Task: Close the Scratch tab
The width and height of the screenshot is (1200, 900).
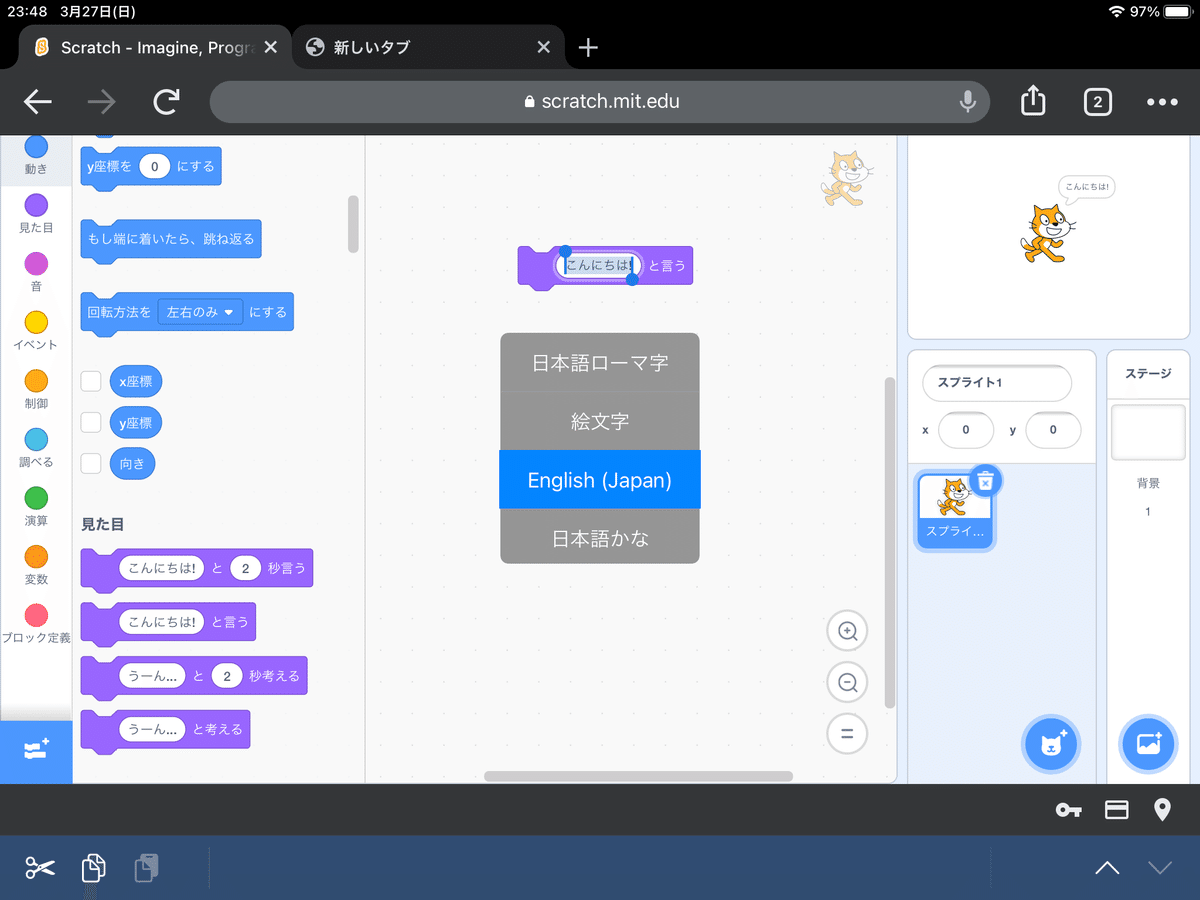Action: pyautogui.click(x=269, y=47)
